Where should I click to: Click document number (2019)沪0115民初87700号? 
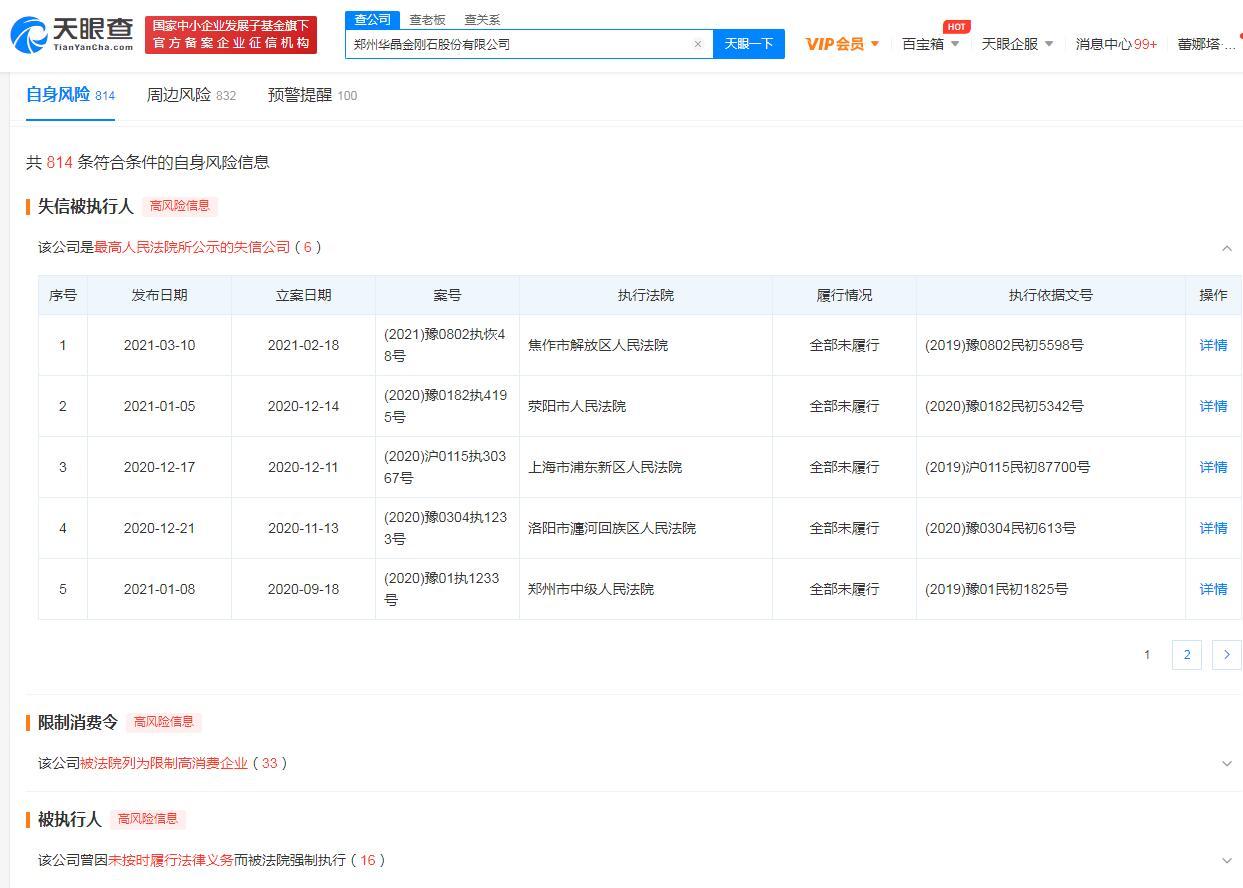[1008, 467]
